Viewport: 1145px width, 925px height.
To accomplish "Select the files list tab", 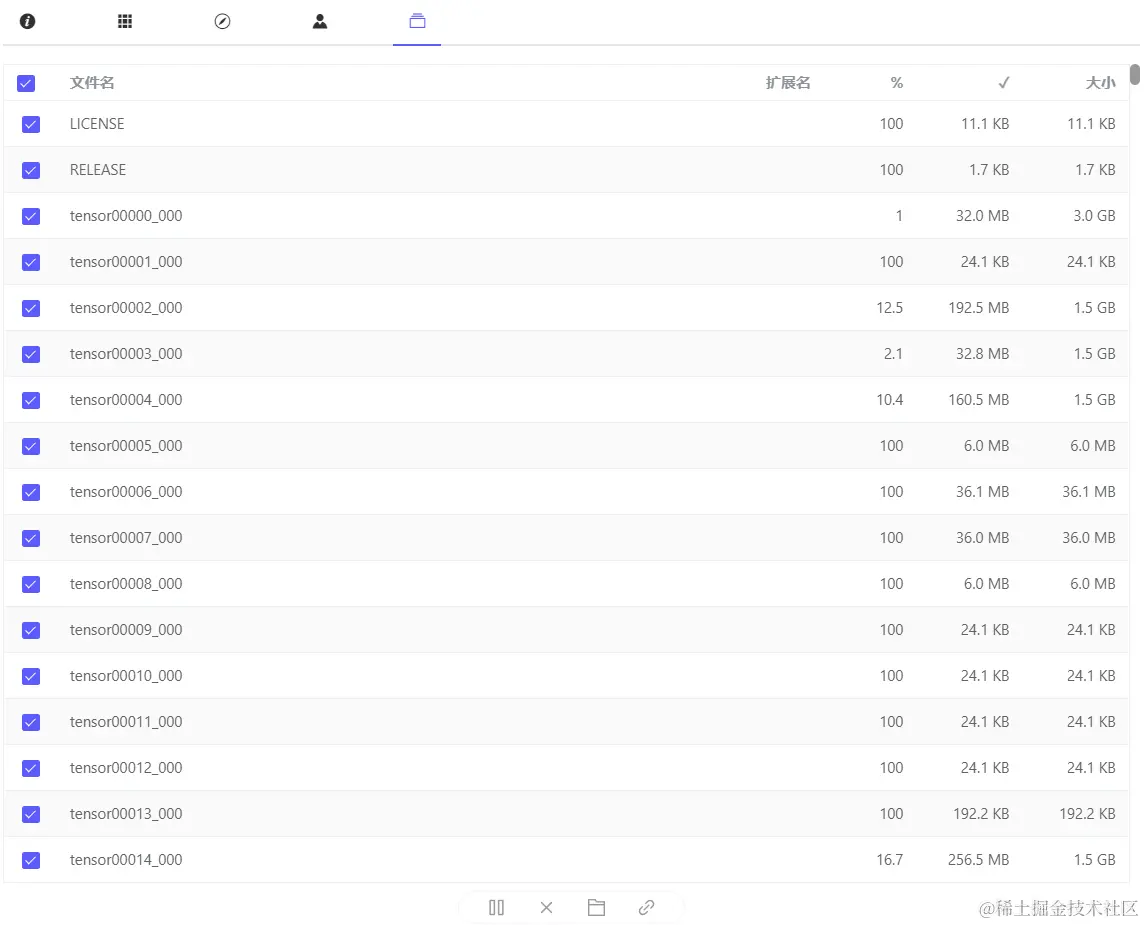I will tap(417, 21).
